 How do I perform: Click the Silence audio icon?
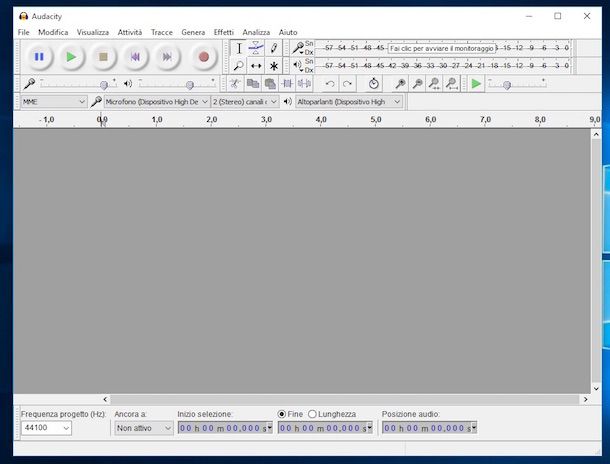[304, 84]
